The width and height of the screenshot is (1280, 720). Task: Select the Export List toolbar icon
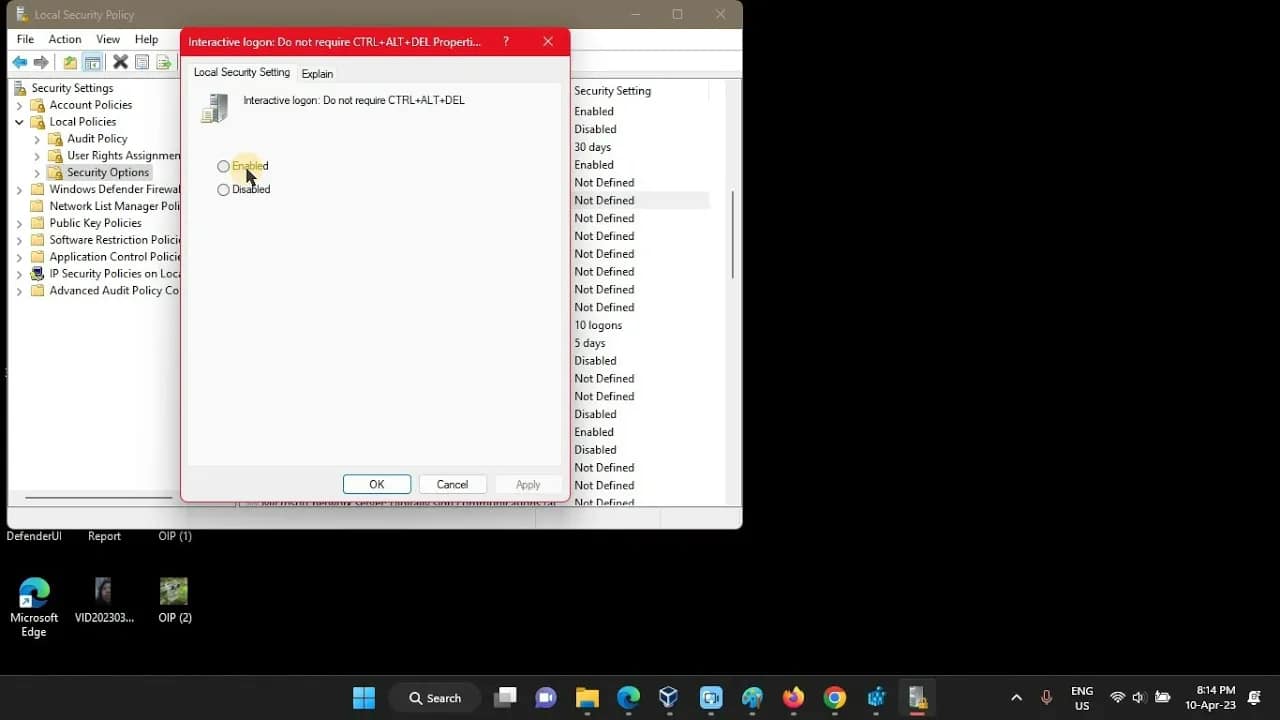[x=164, y=62]
